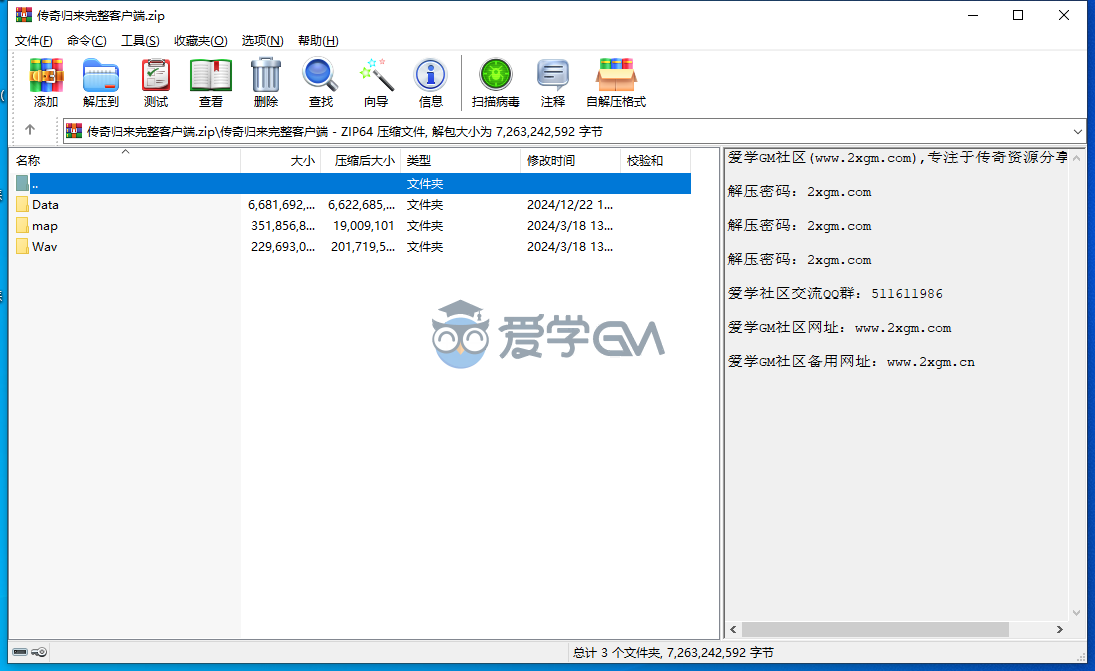Minimize the WinRAR window

point(973,15)
